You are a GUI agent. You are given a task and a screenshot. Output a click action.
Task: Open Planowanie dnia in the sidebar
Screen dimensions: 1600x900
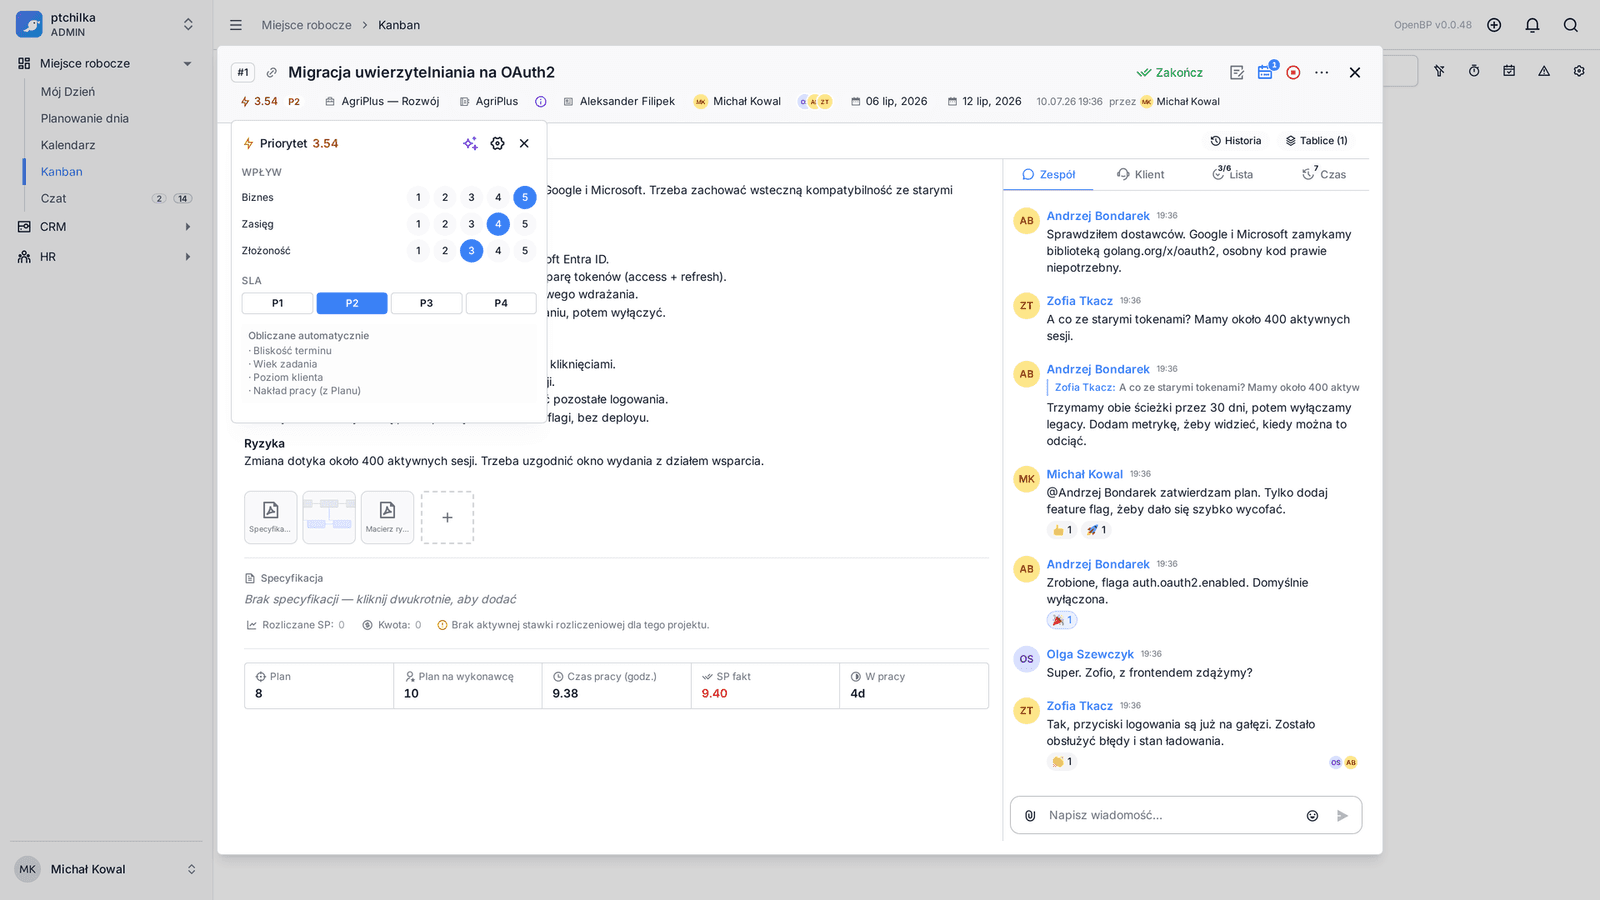(85, 118)
